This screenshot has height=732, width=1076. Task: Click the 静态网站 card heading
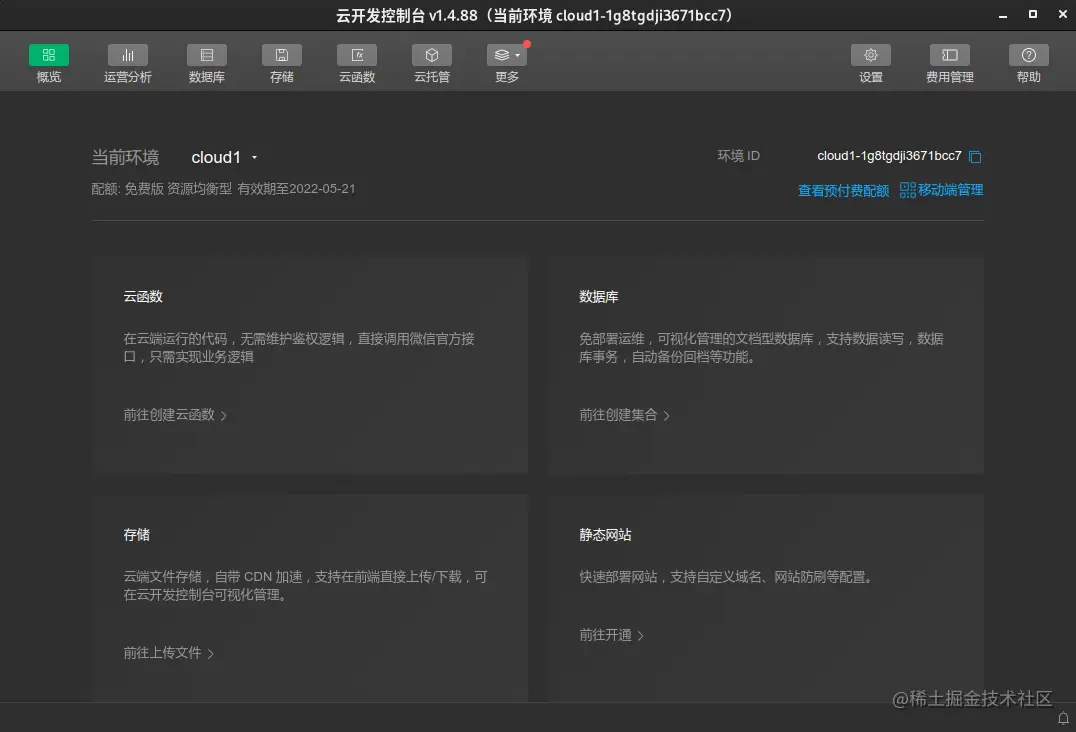coord(605,534)
